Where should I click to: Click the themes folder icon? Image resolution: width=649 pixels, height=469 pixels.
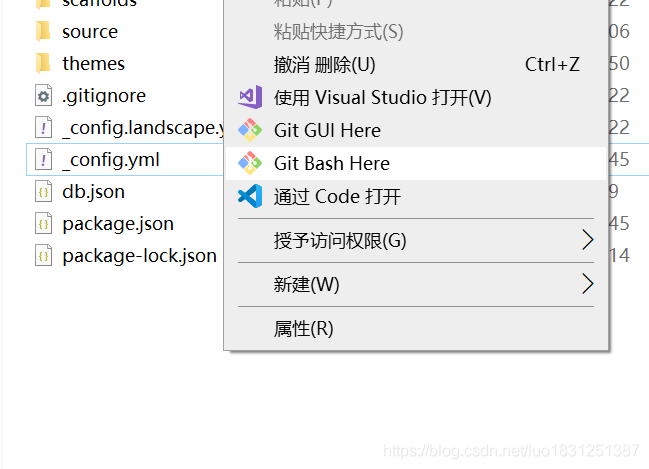pyautogui.click(x=43, y=63)
